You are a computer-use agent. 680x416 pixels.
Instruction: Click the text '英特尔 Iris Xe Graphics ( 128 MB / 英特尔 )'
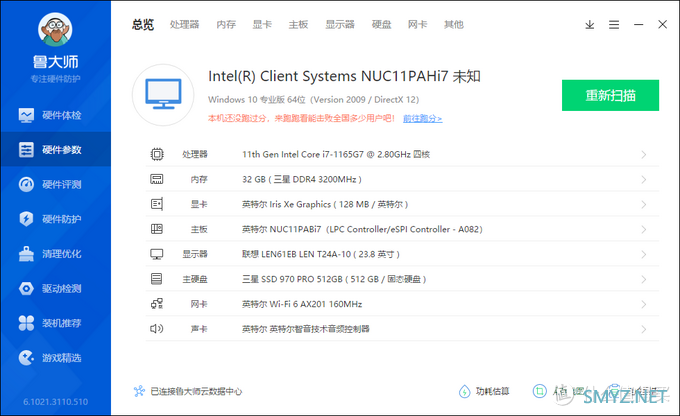click(x=325, y=204)
